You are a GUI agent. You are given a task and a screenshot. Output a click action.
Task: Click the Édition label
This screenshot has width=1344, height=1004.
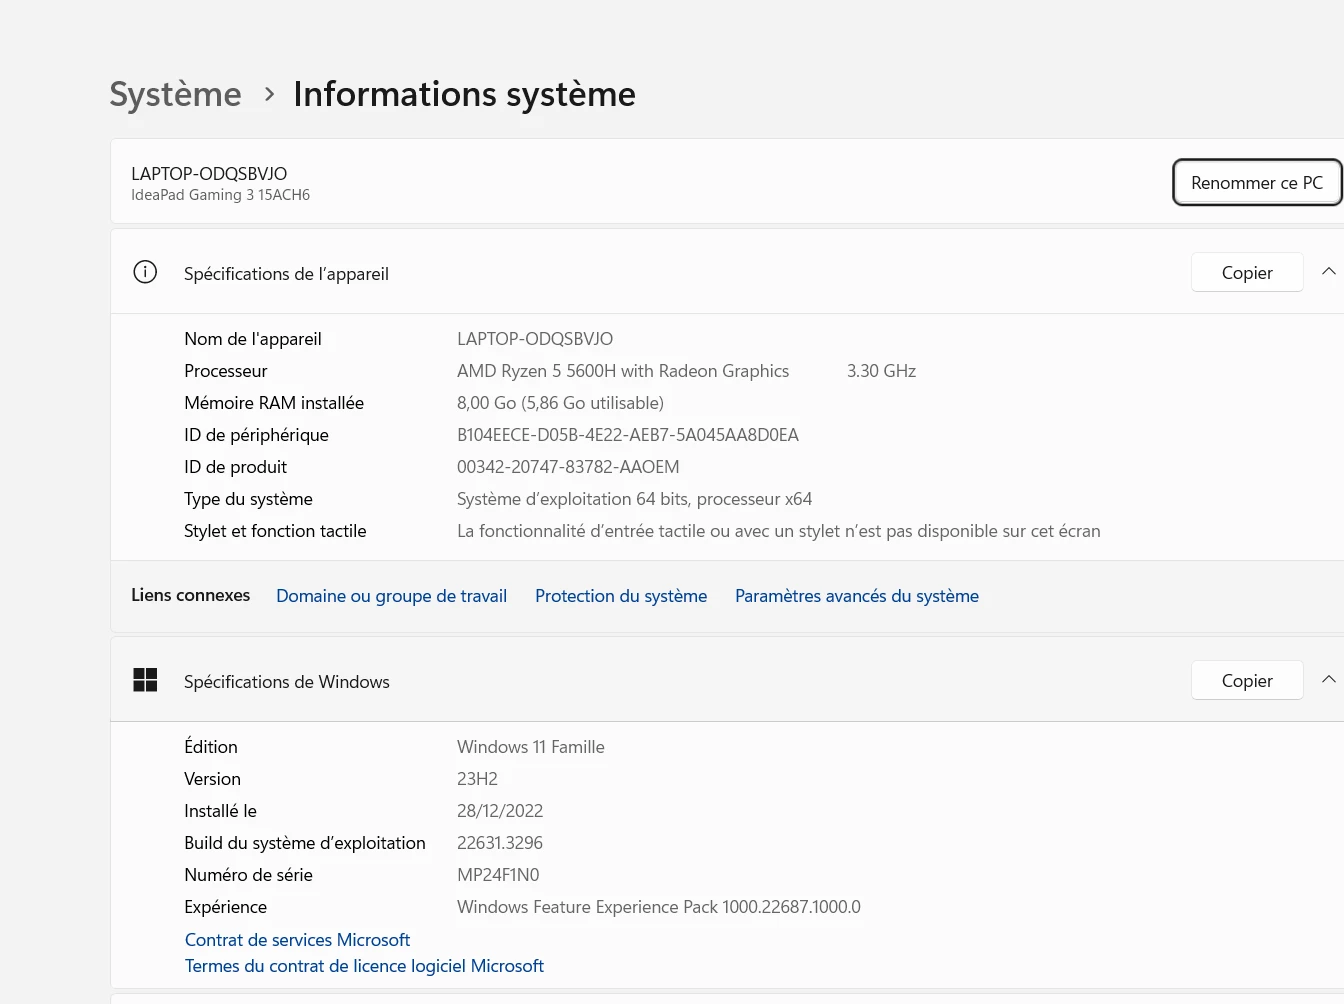[211, 747]
